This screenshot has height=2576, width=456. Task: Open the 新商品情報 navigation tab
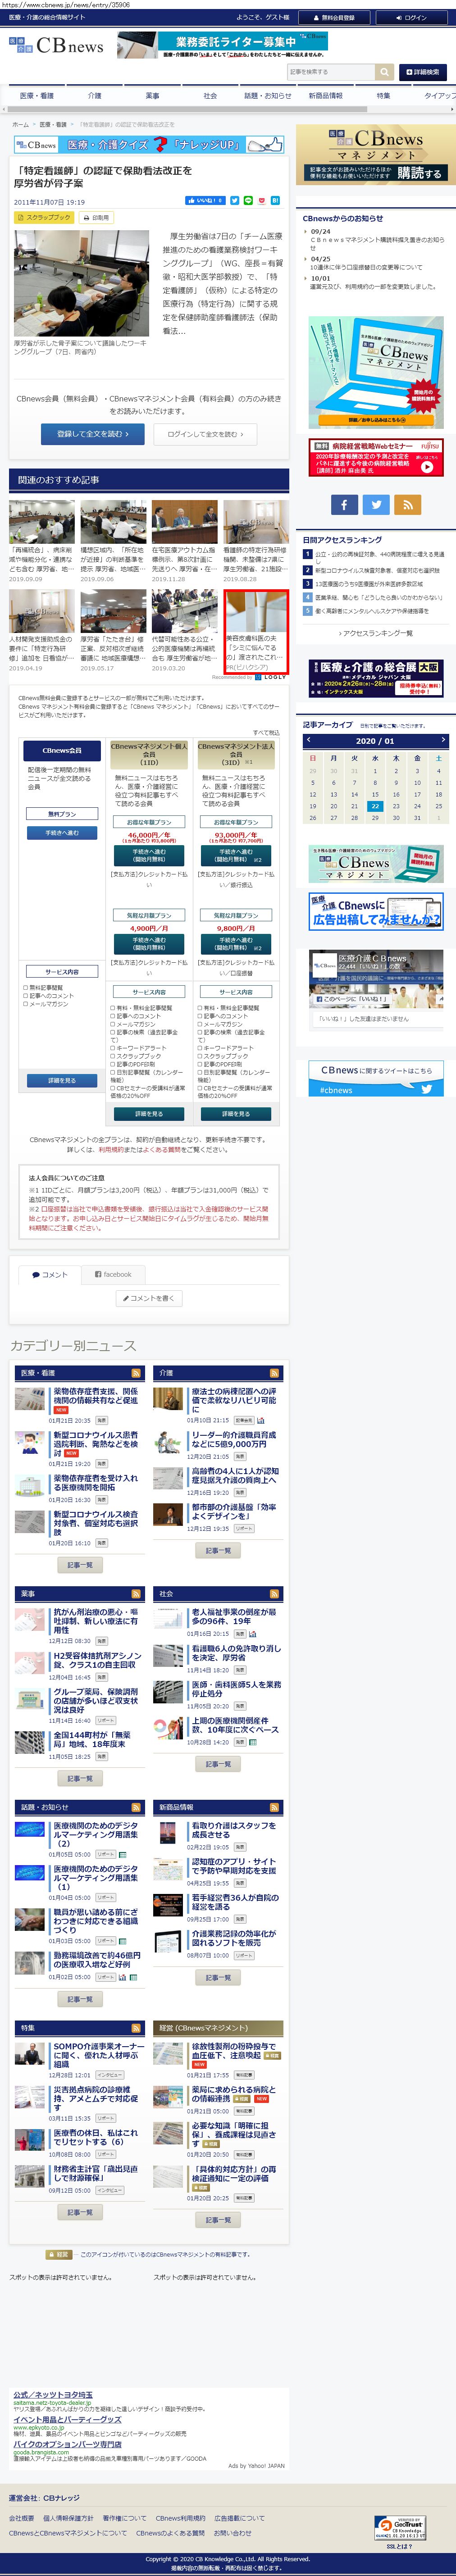coord(325,96)
